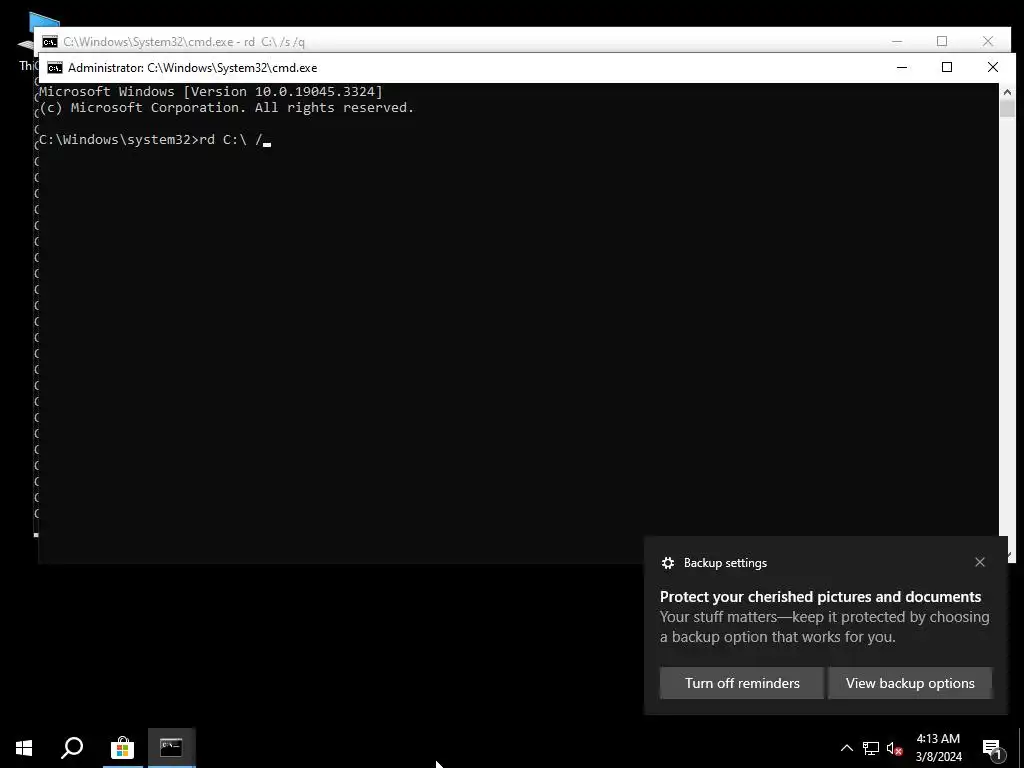Maximize the Administrator cmd.exe window
This screenshot has width=1024, height=768.
pos(947,67)
